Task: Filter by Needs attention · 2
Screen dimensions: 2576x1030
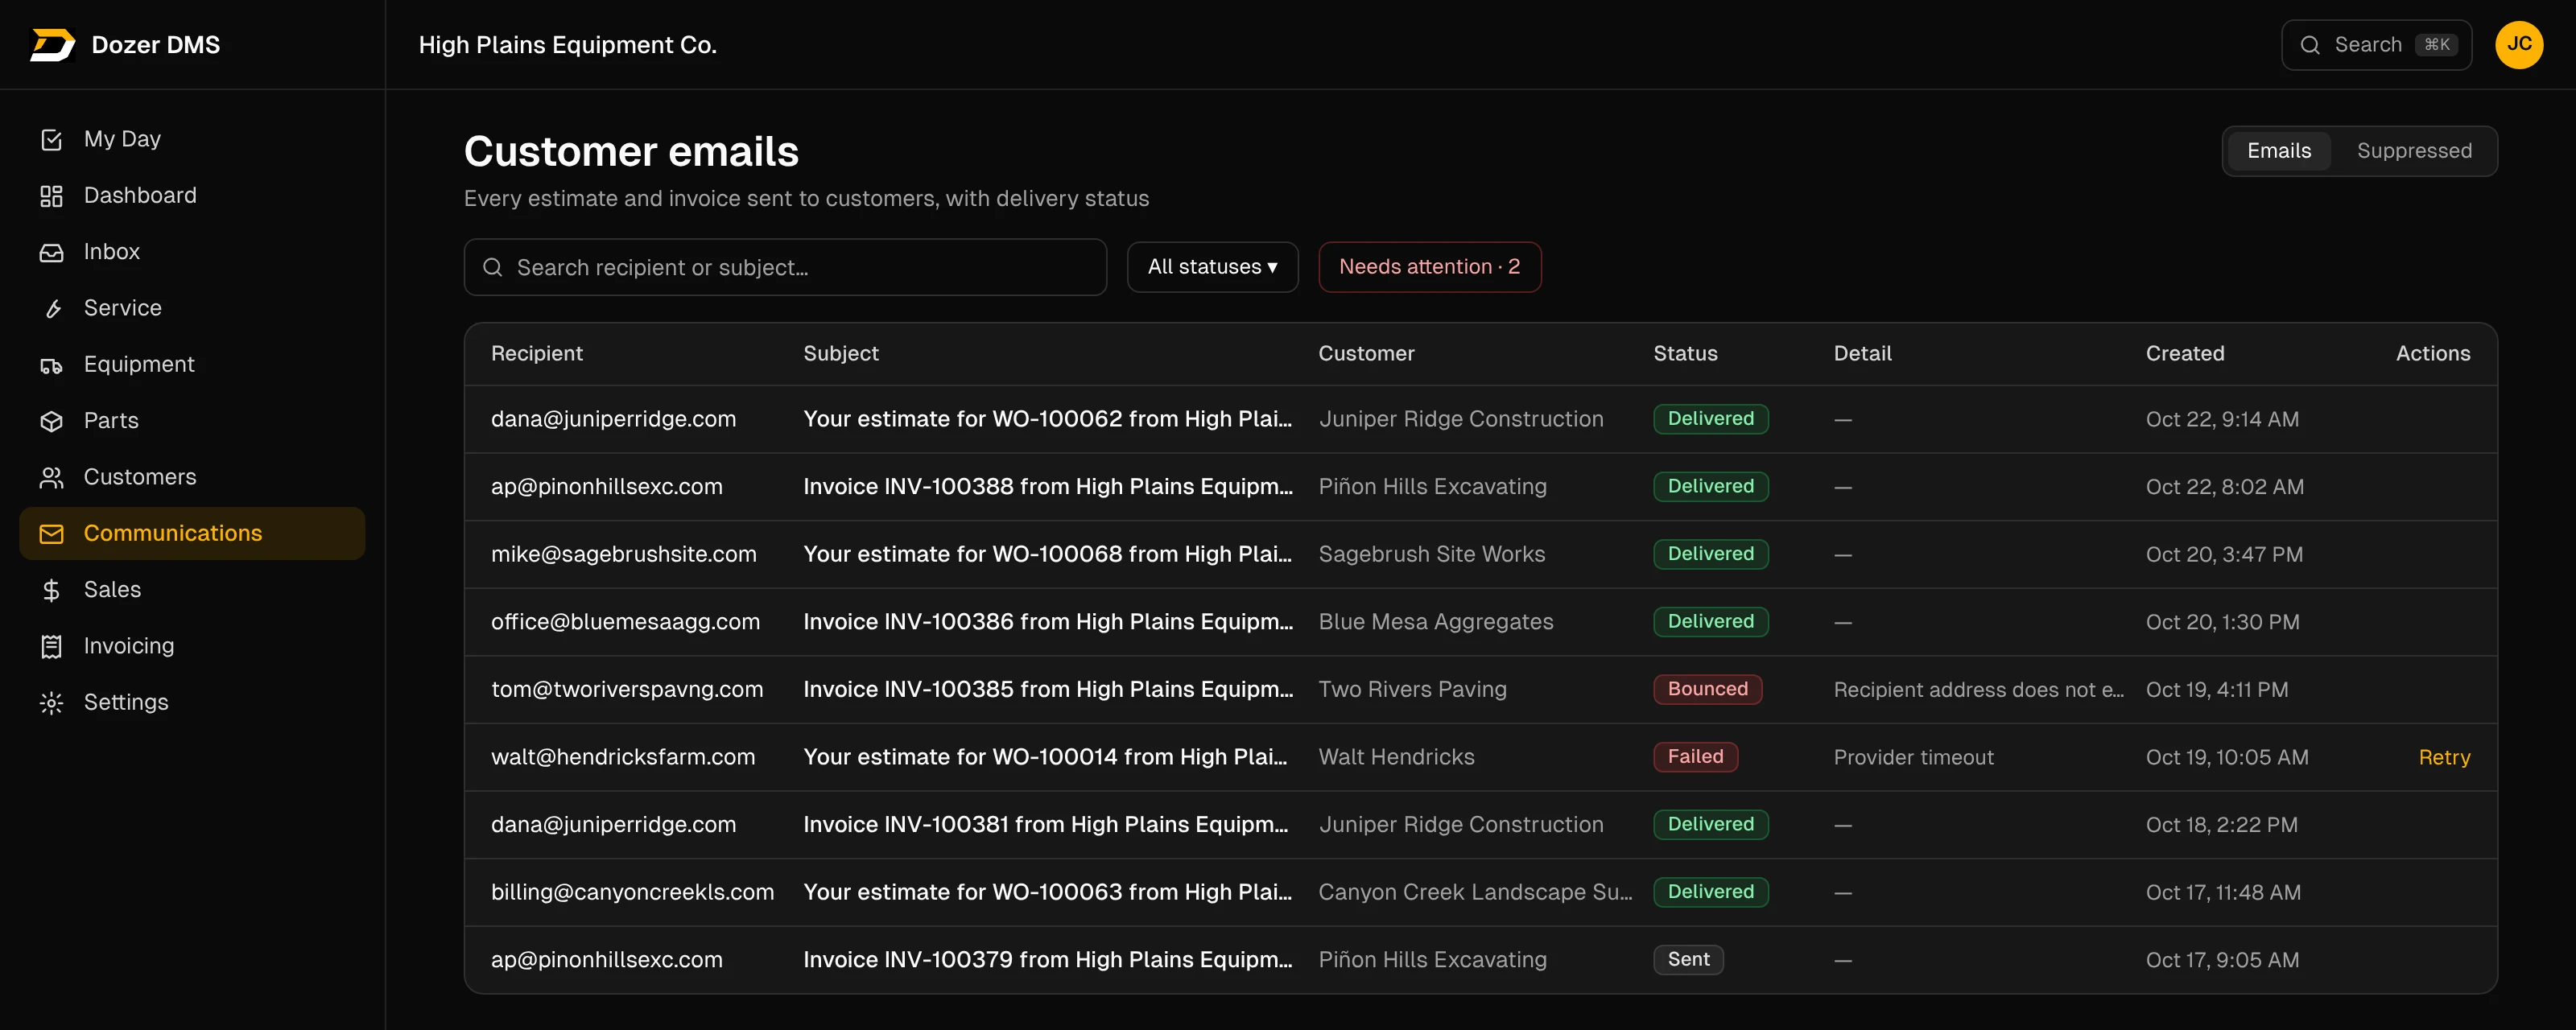Action: pos(1429,267)
